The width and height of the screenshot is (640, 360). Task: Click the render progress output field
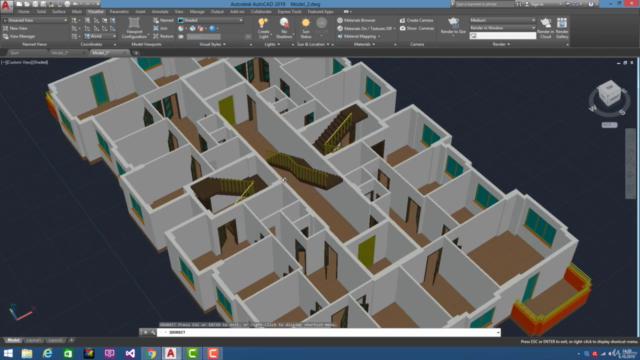point(503,36)
